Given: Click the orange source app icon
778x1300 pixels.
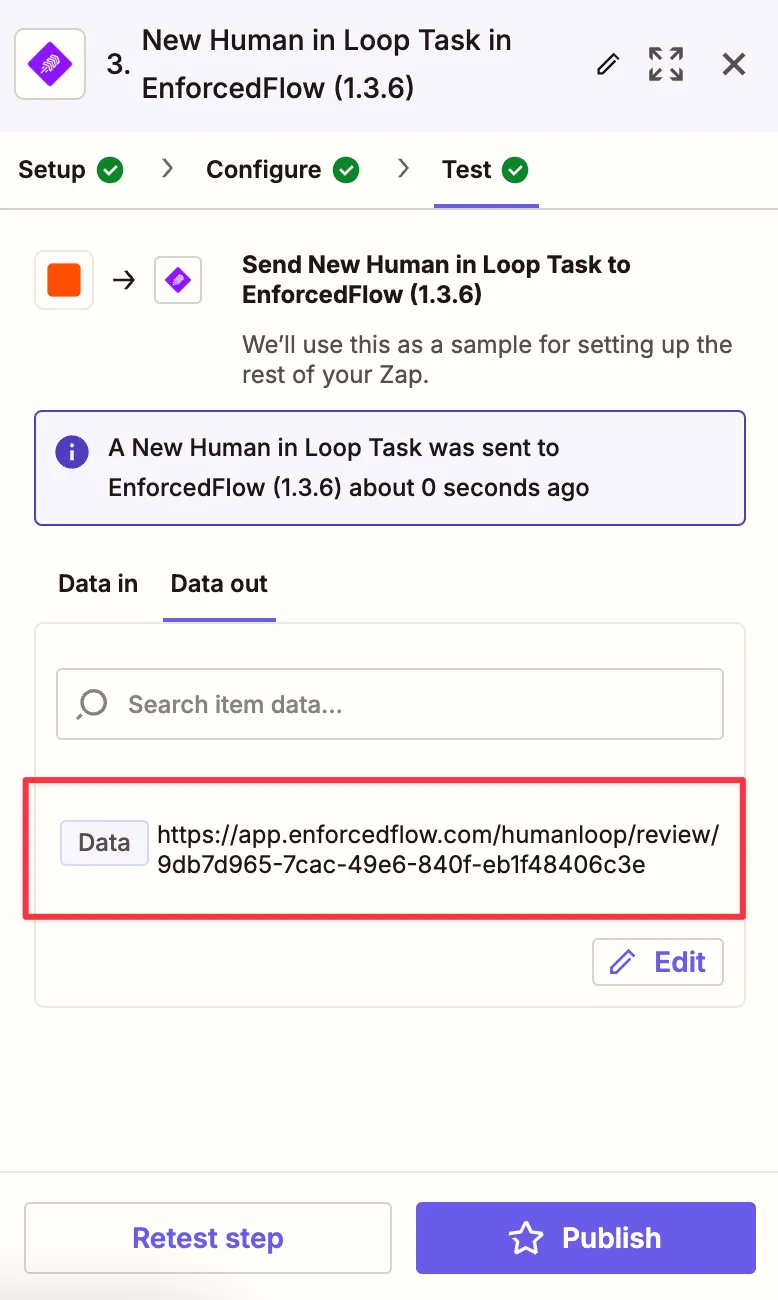Looking at the screenshot, I should tap(64, 280).
